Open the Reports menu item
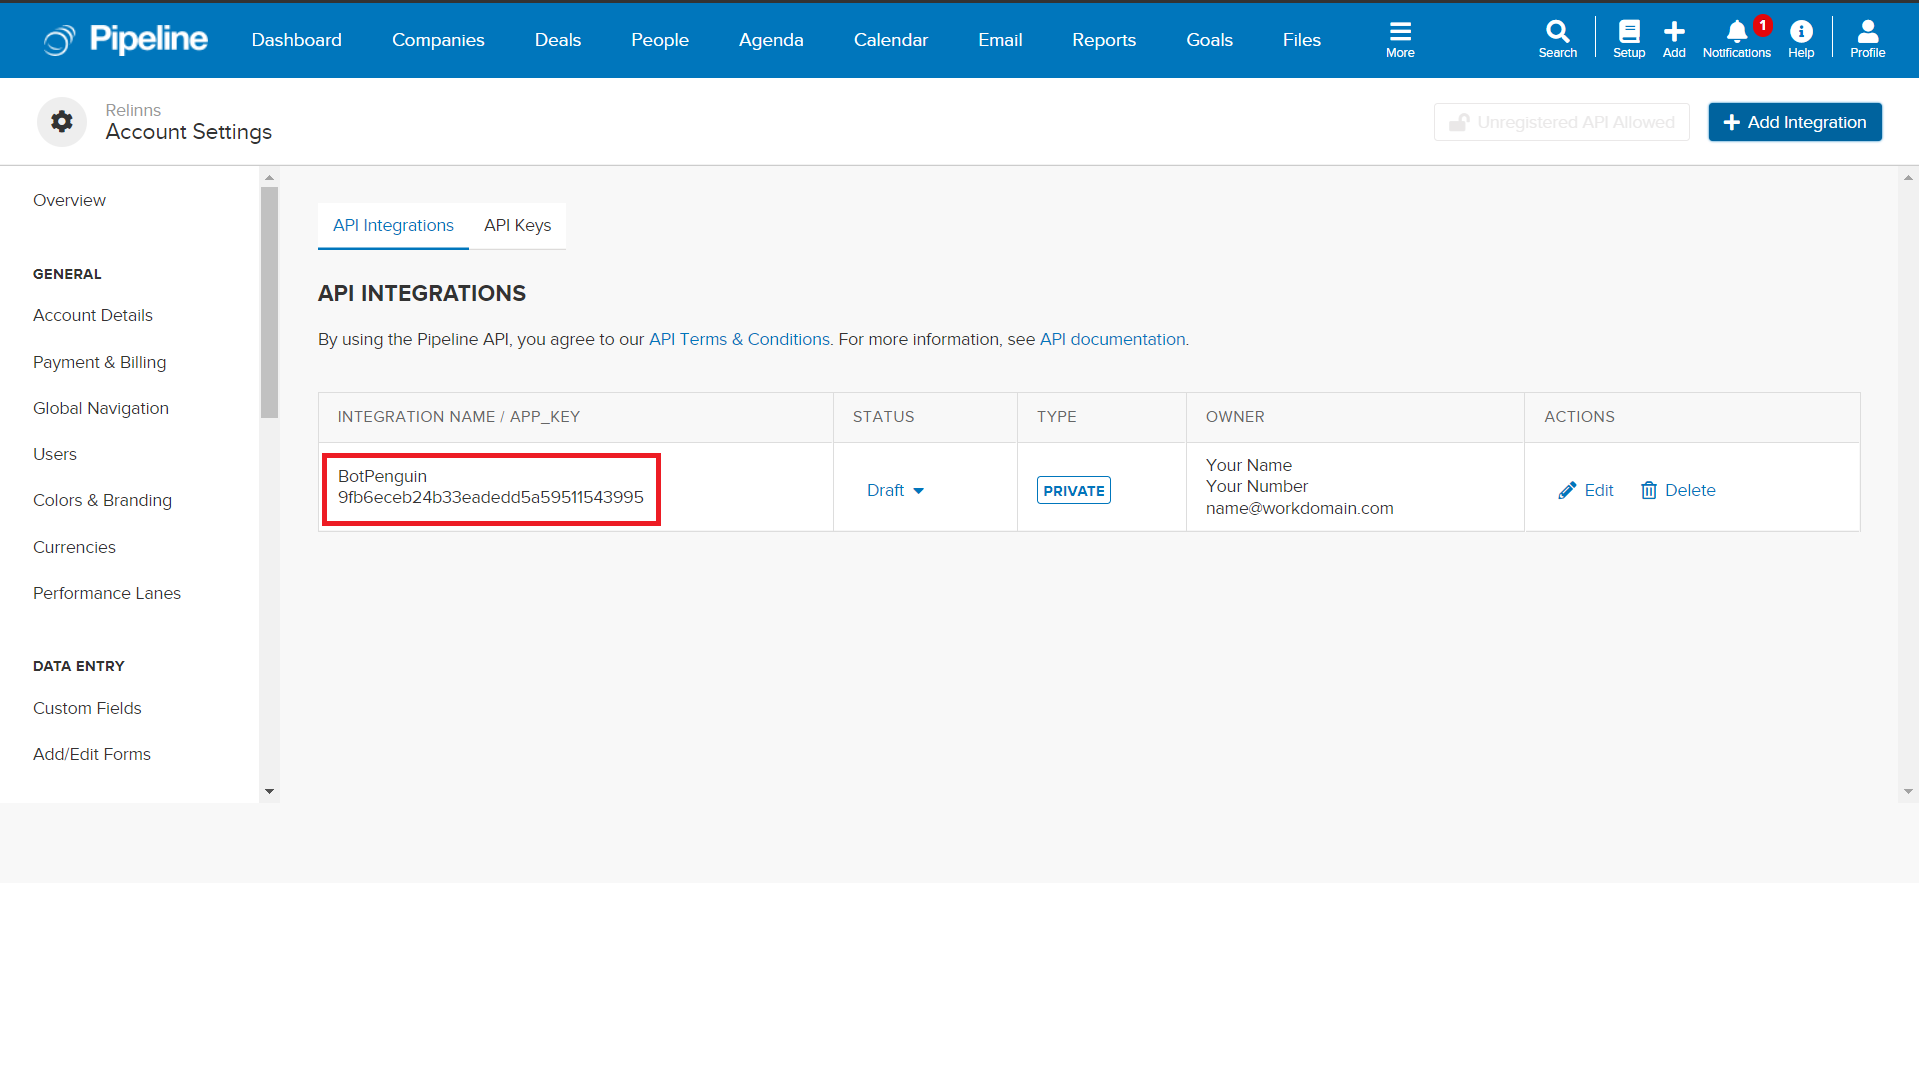 click(1104, 40)
